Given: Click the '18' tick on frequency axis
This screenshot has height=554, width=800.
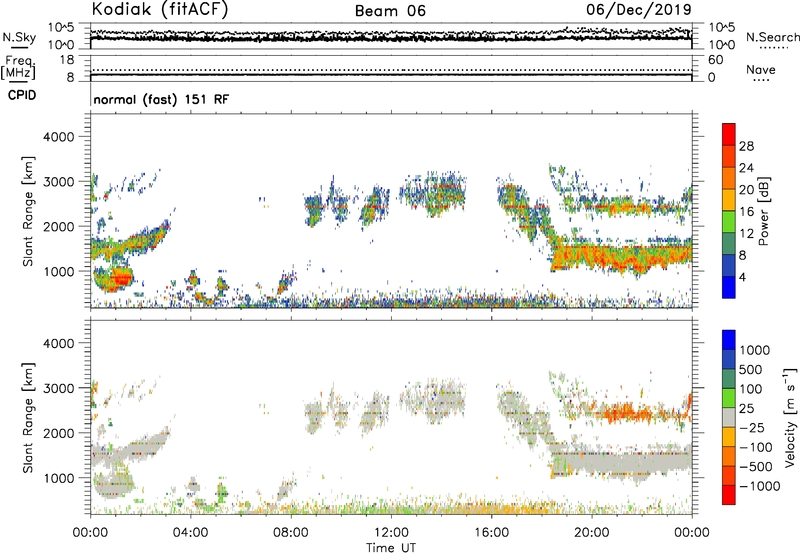Looking at the screenshot, I should pyautogui.click(x=67, y=60).
